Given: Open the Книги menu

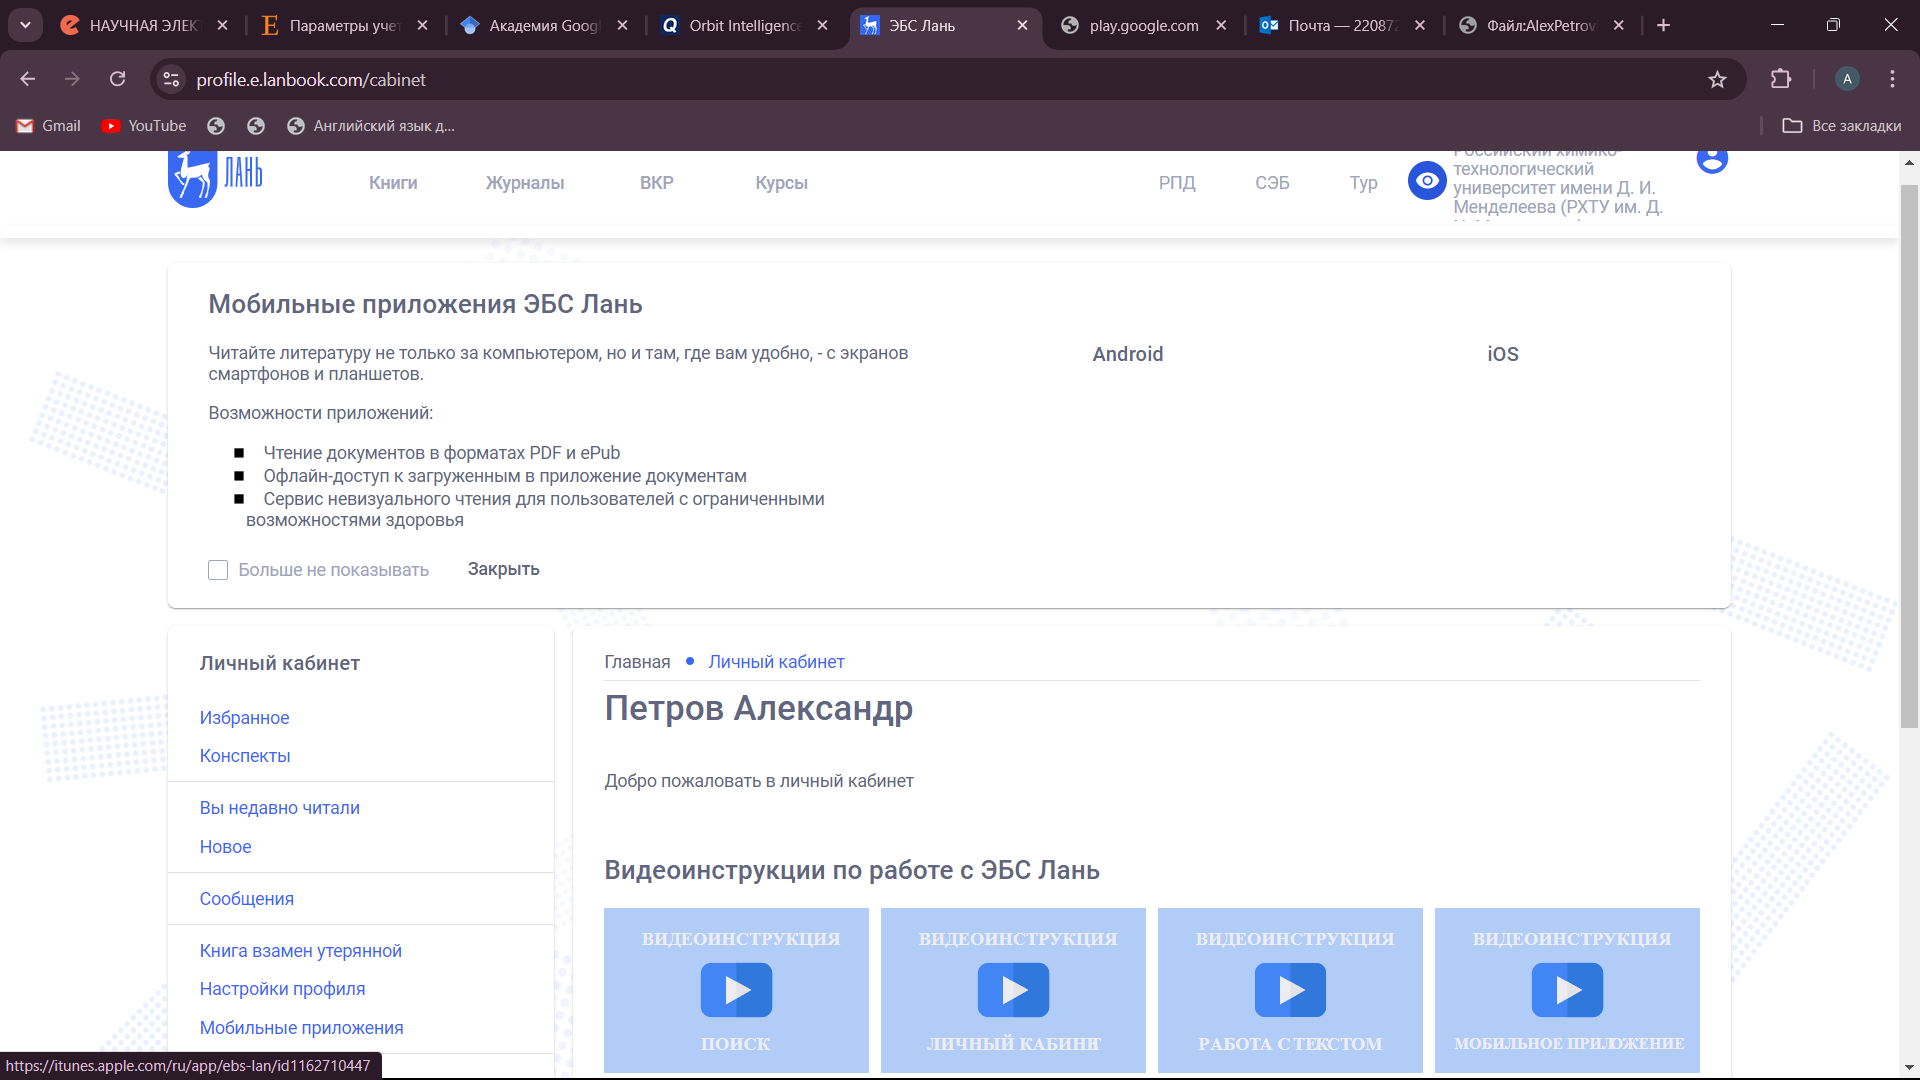Looking at the screenshot, I should [393, 183].
